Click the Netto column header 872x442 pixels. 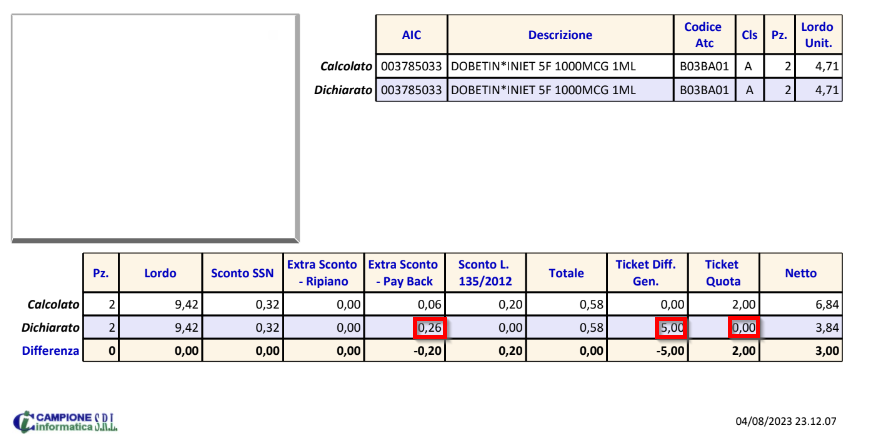[x=800, y=273]
